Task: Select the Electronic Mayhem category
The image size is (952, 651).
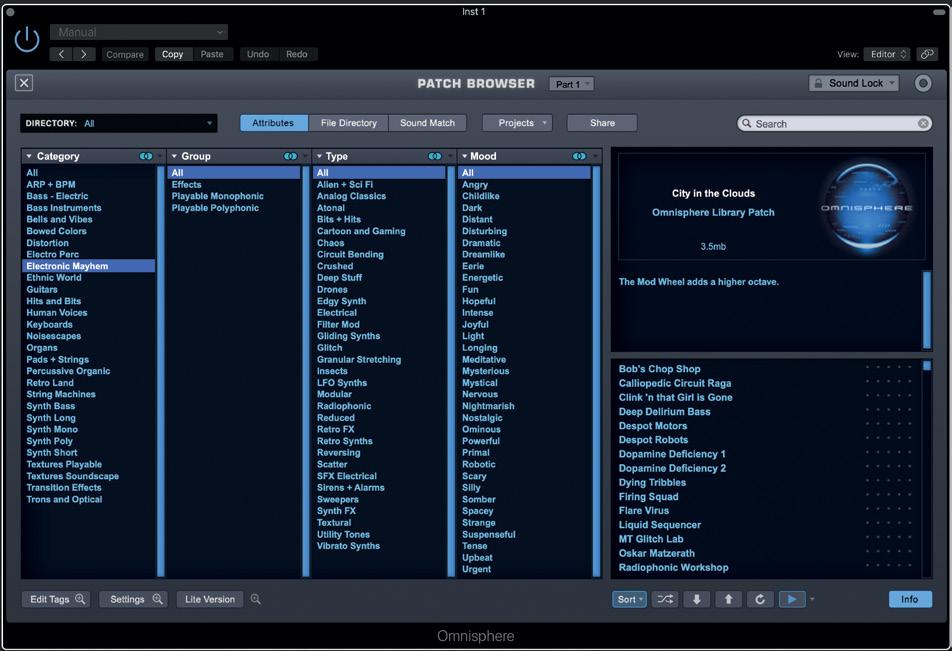Action: pyautogui.click(x=89, y=266)
